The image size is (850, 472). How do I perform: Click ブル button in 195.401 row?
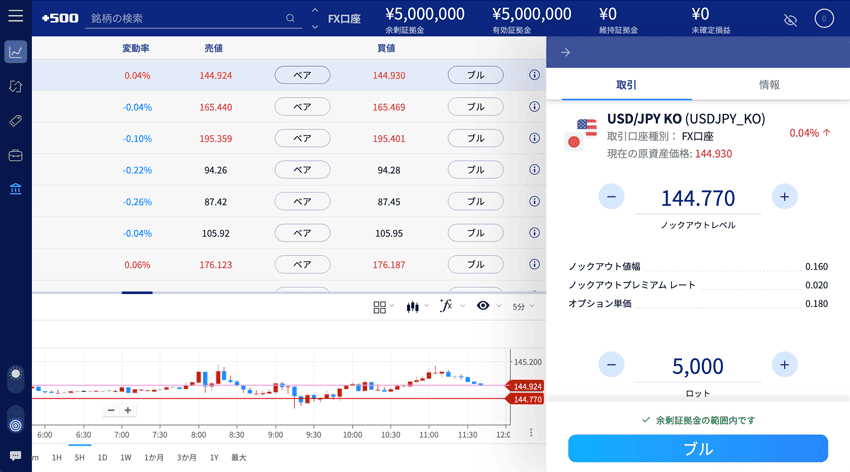point(475,138)
